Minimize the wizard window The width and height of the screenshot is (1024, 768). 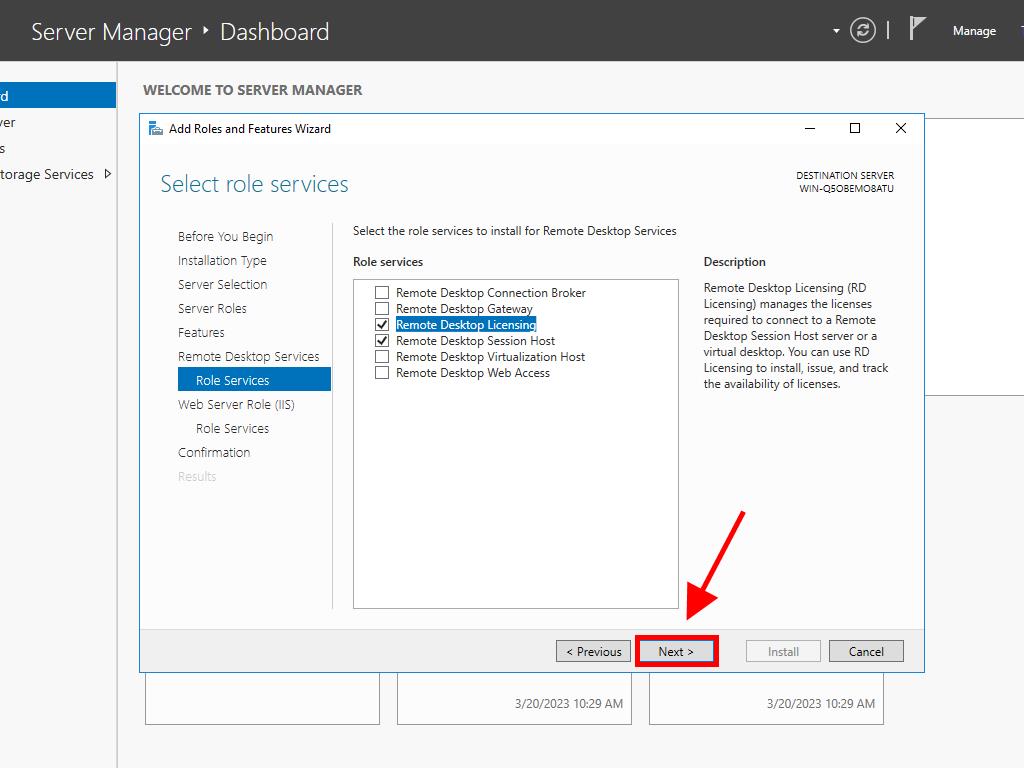(x=808, y=128)
